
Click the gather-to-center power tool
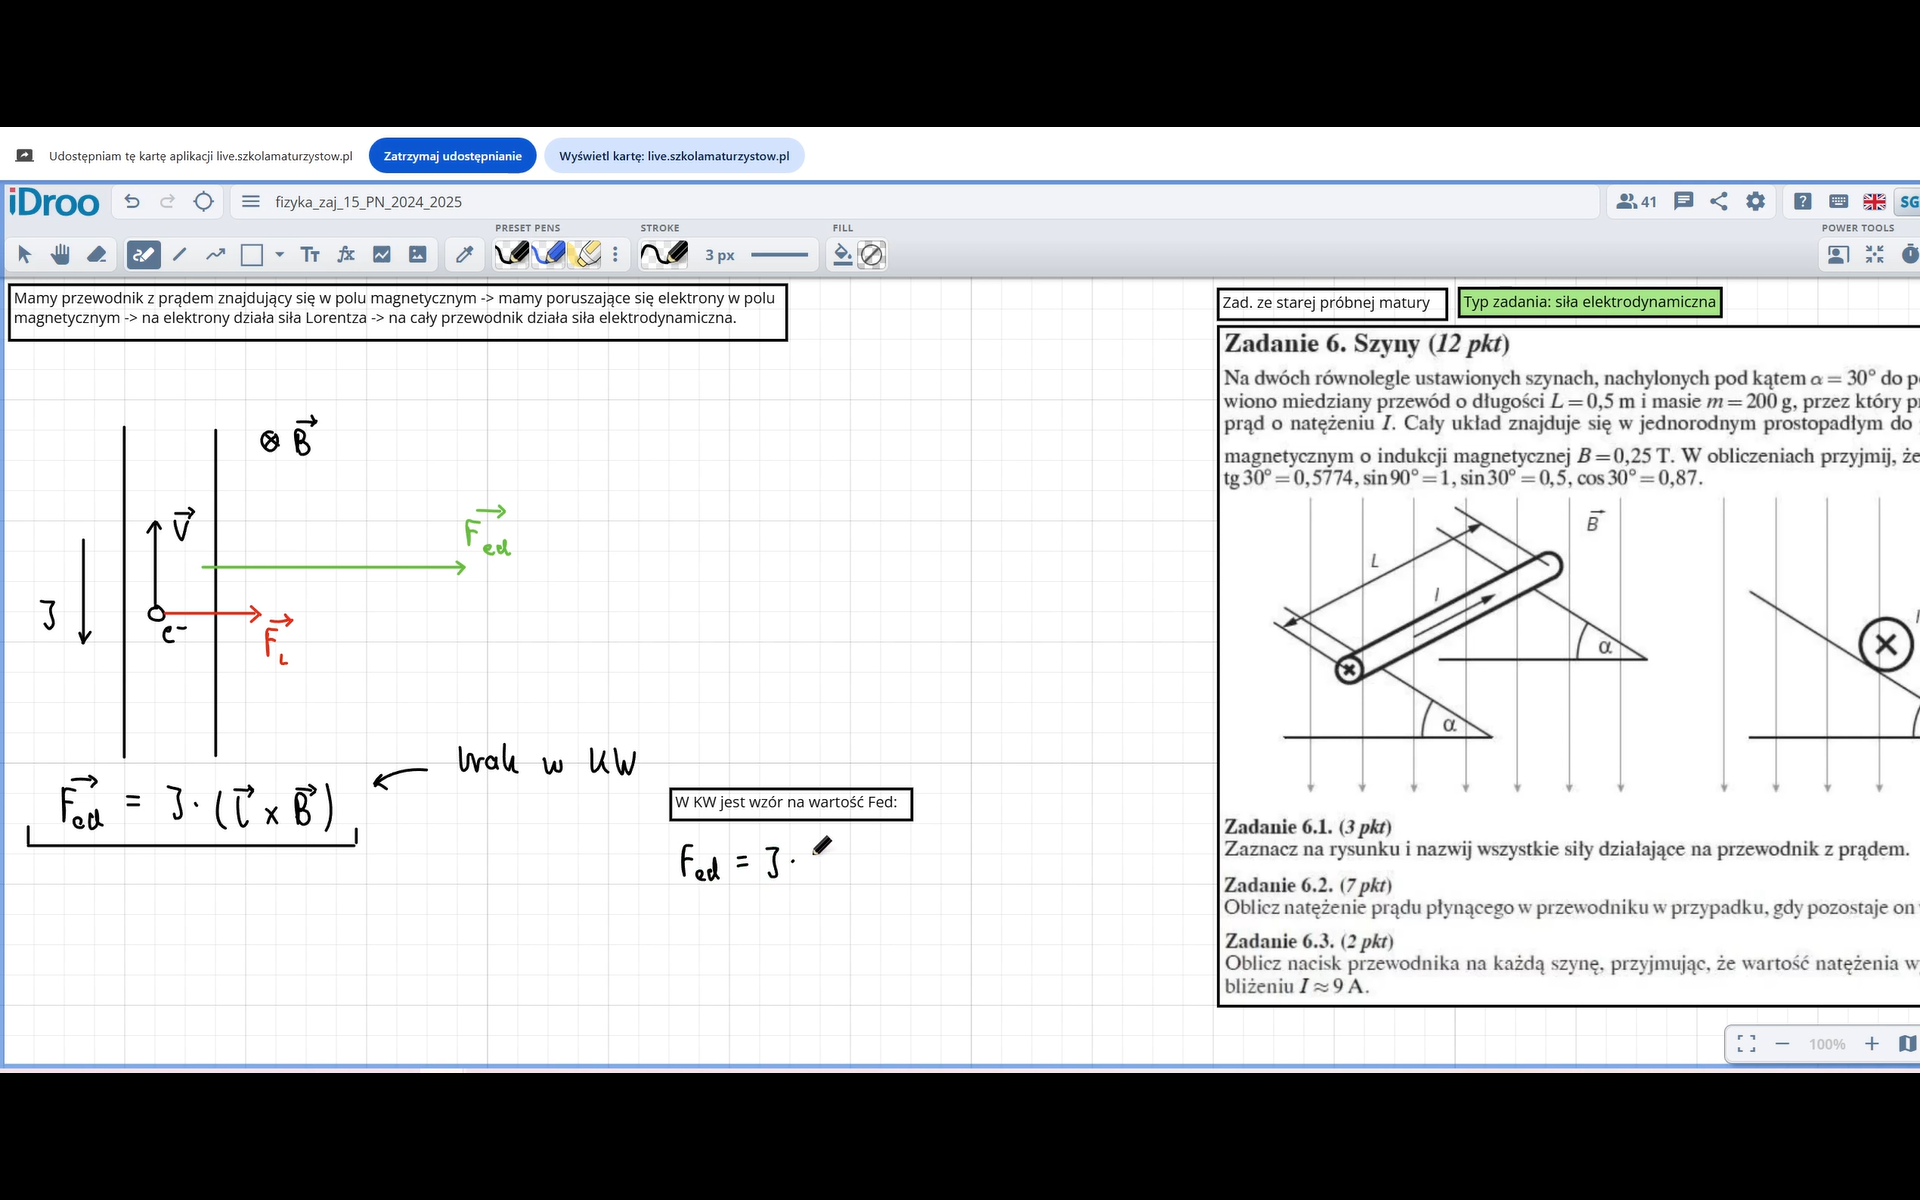pyautogui.click(x=1875, y=255)
